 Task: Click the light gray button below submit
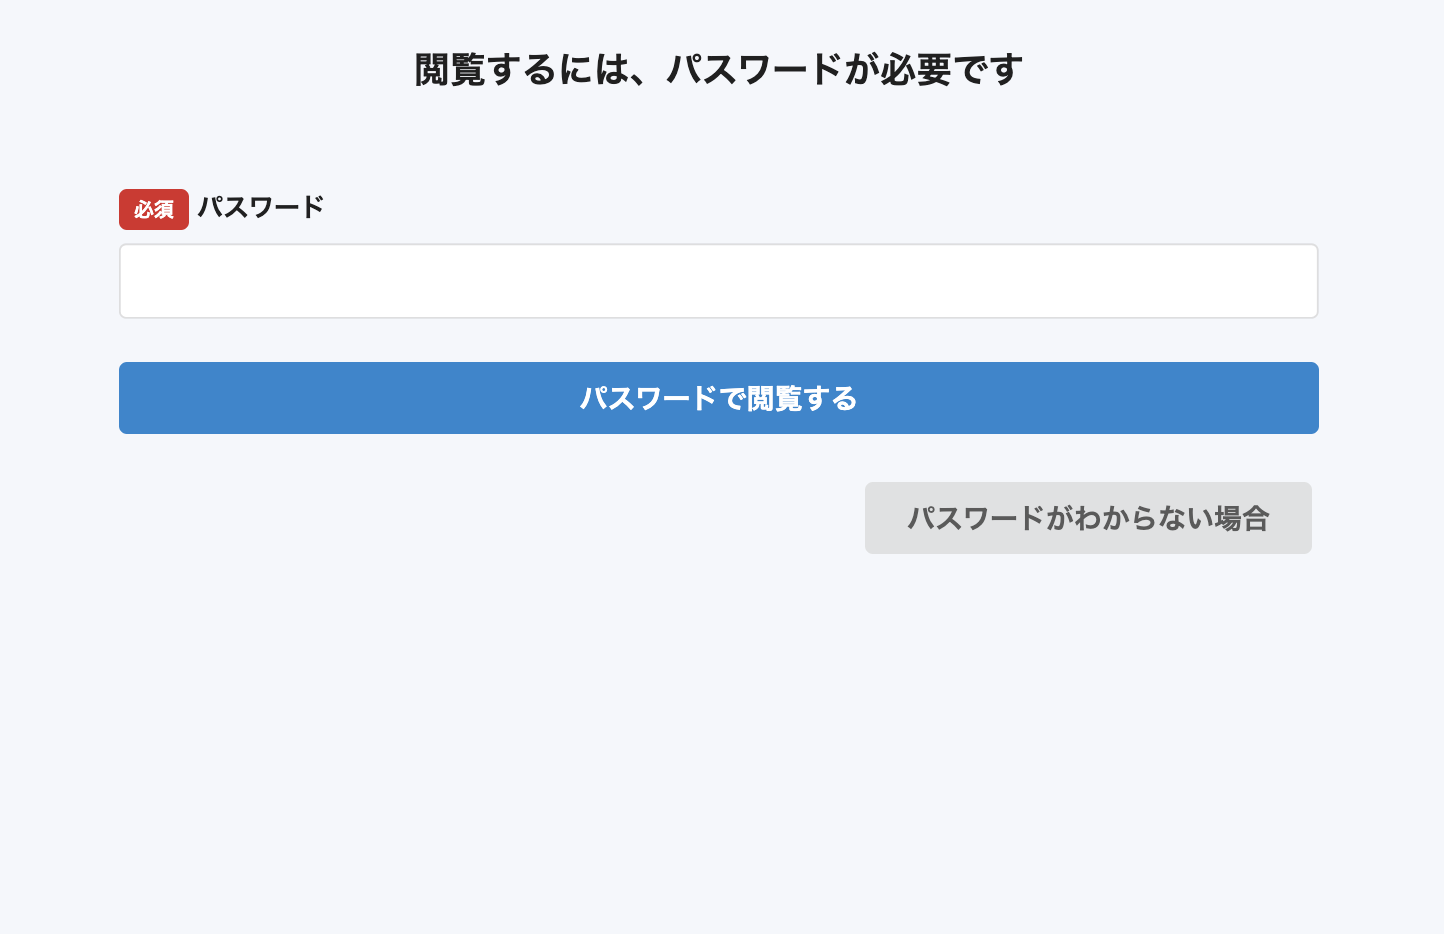click(x=1088, y=518)
